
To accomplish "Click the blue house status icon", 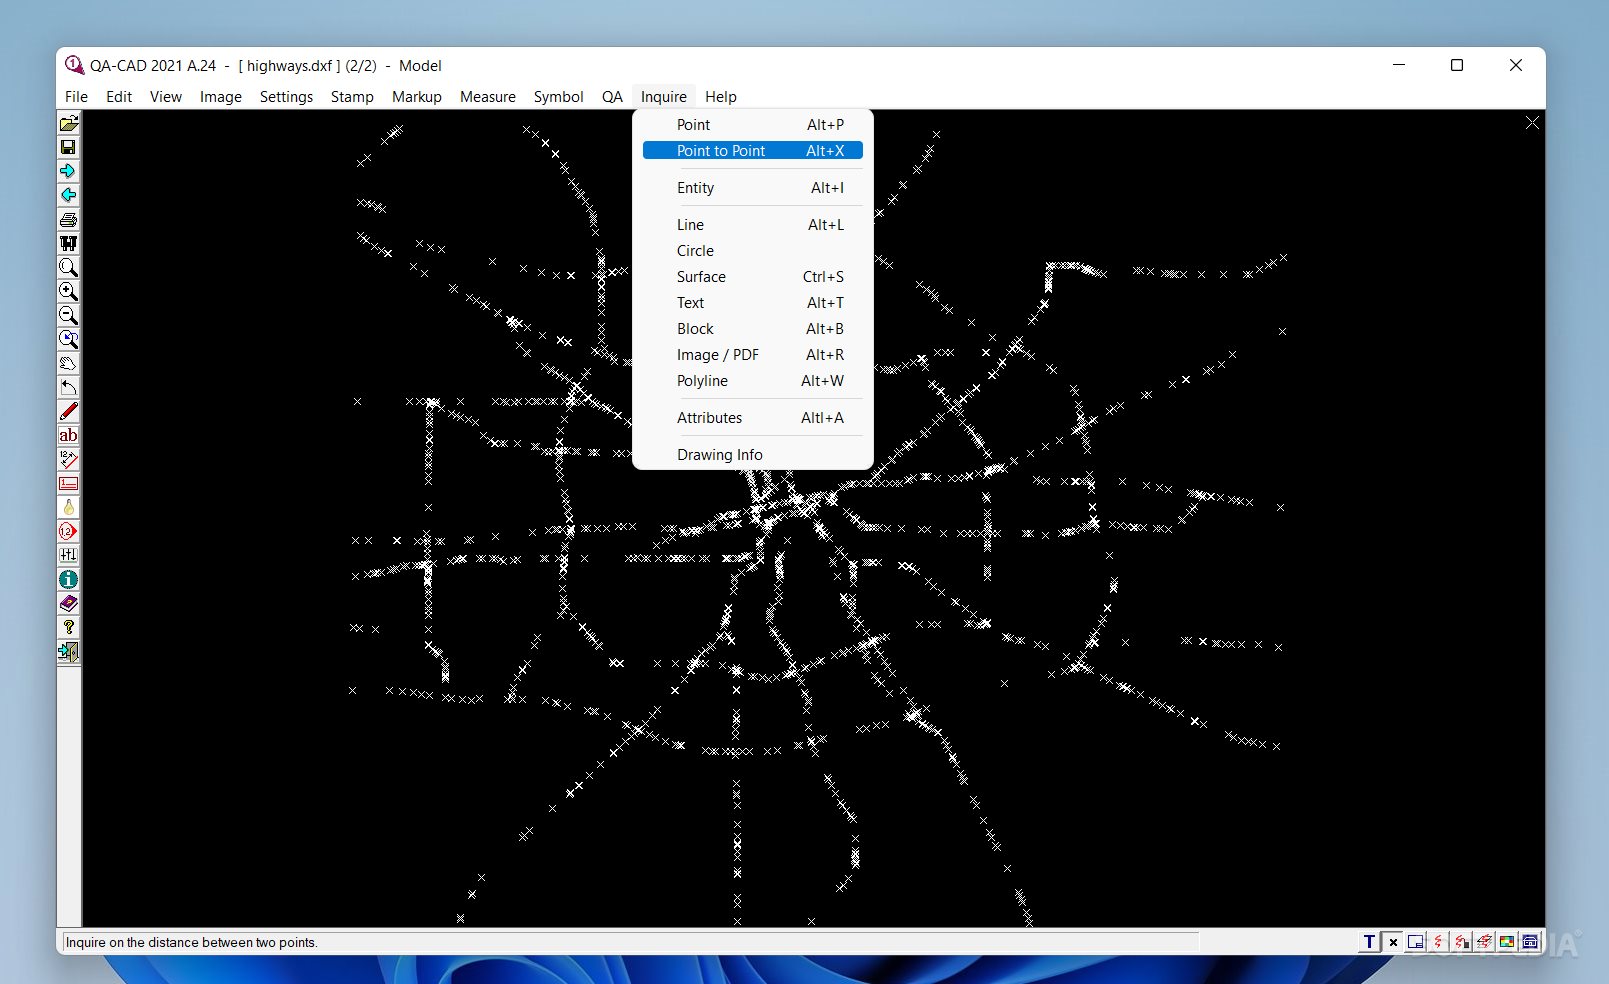I will [1530, 942].
